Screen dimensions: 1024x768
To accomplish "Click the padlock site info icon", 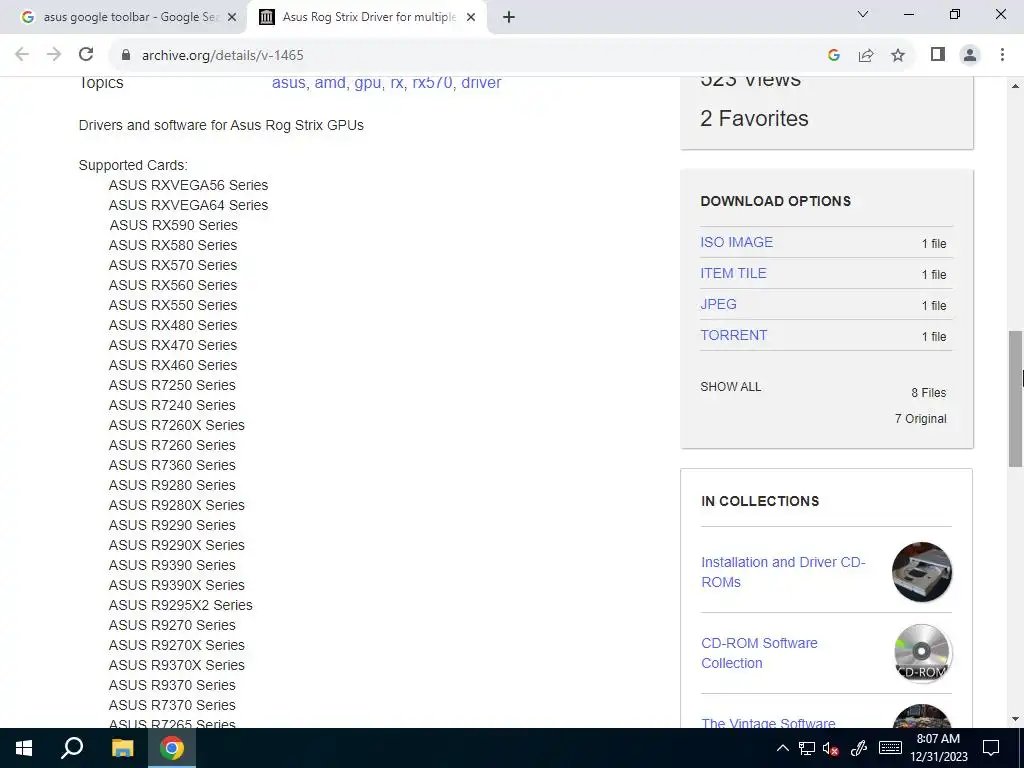I will click(126, 55).
